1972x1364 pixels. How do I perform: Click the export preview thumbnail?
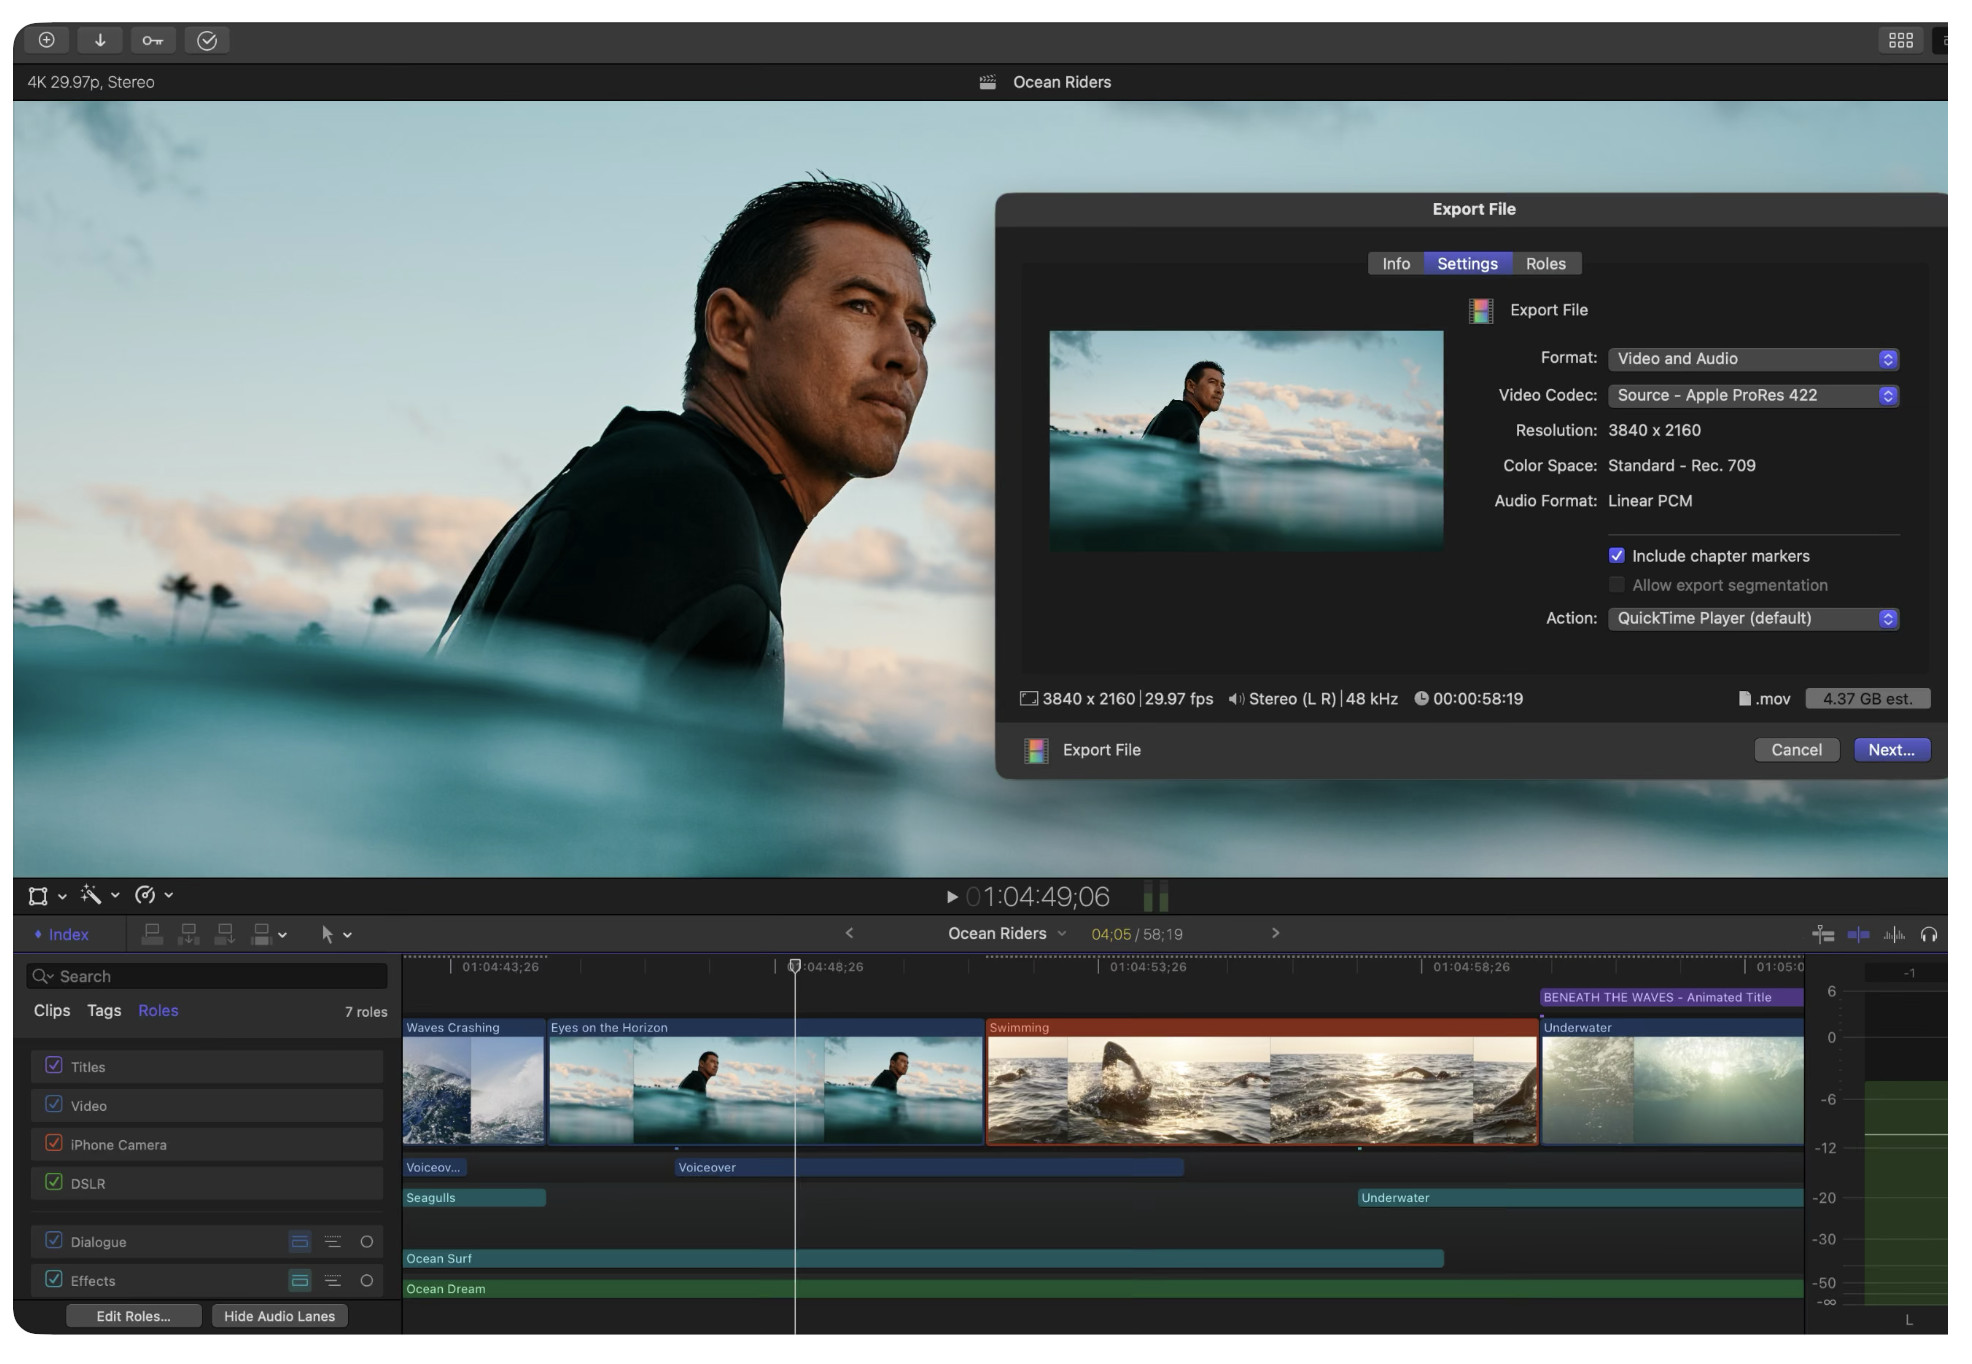tap(1246, 440)
